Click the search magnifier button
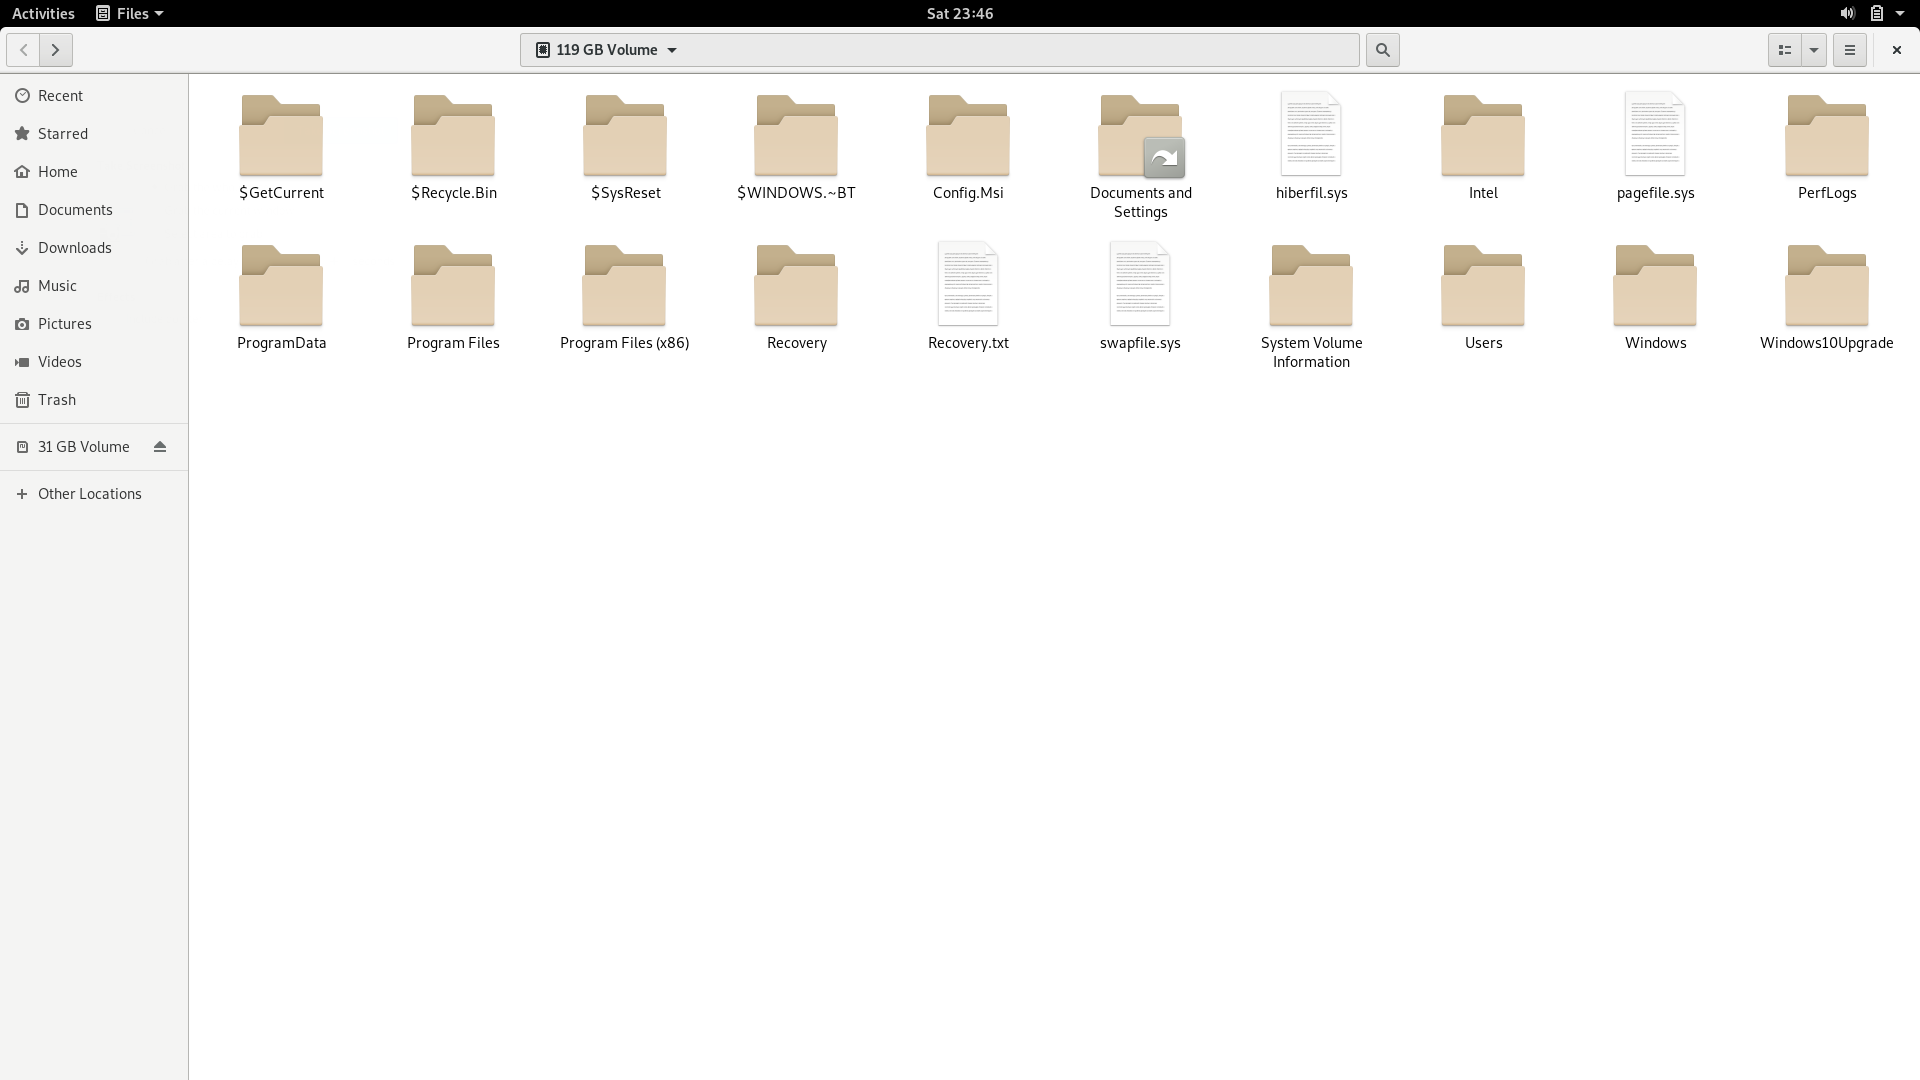Viewport: 1920px width, 1080px height. 1382,50
